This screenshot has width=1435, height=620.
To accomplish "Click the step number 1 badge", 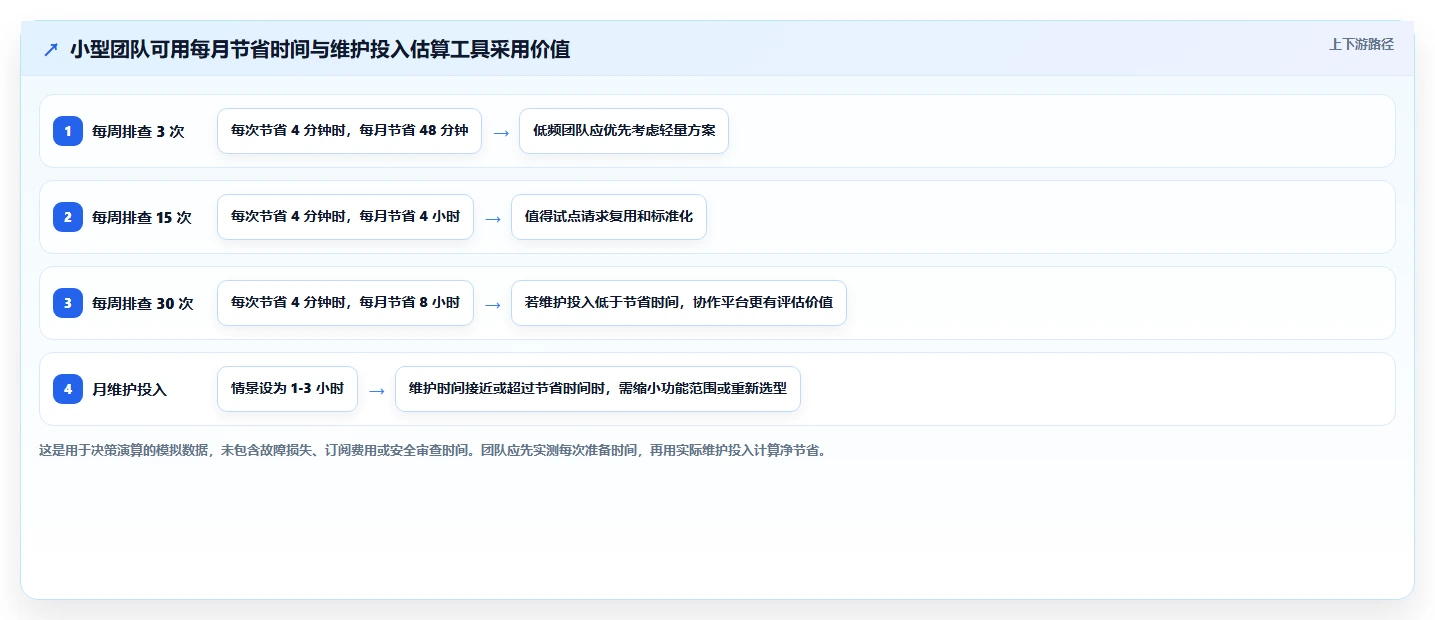I will point(68,131).
